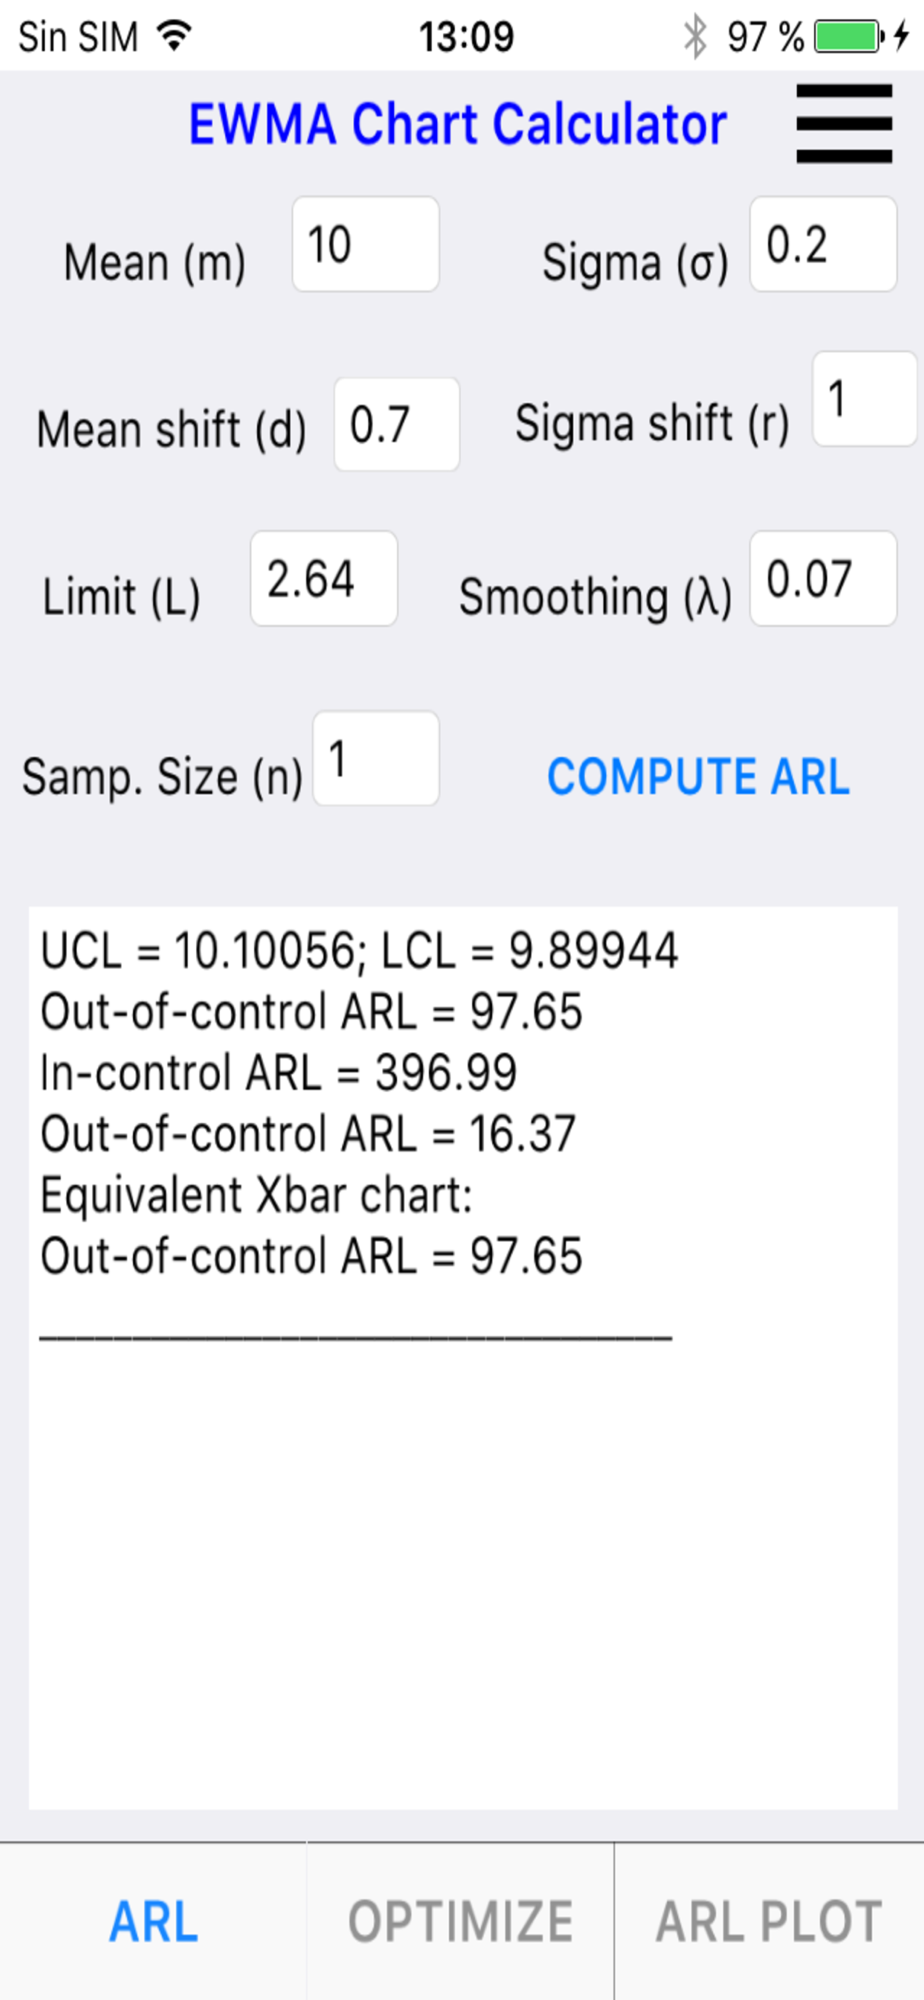Tap the results output text area

tap(462, 1358)
